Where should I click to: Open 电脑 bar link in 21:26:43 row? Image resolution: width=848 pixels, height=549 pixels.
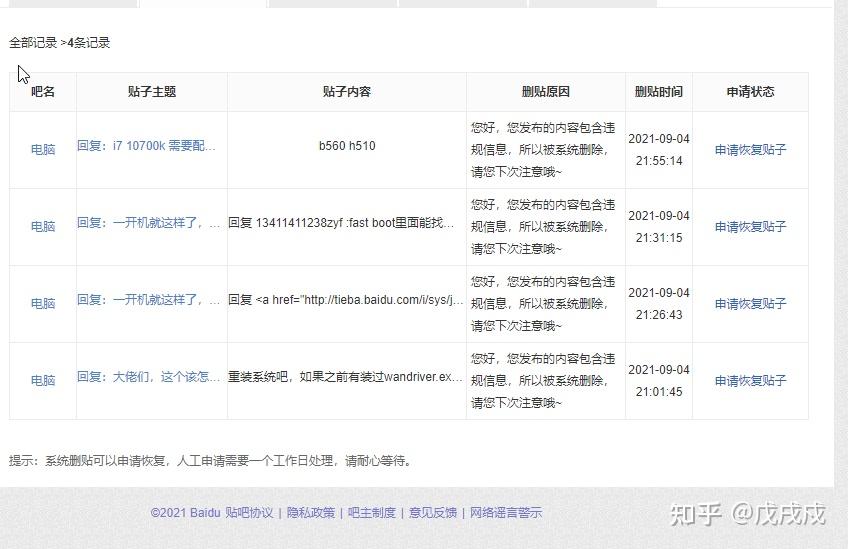tap(43, 303)
